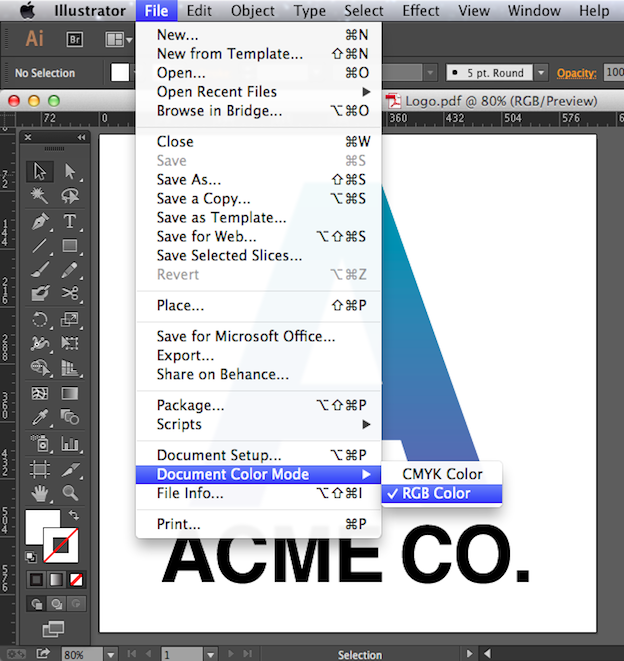
Task: Select the Magic Wand tool
Action: [40, 196]
